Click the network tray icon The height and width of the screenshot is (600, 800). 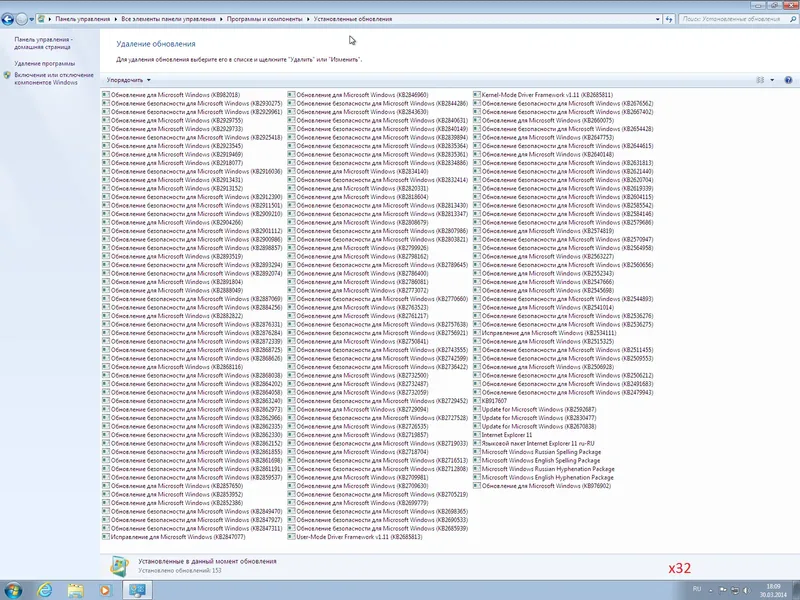click(x=735, y=590)
